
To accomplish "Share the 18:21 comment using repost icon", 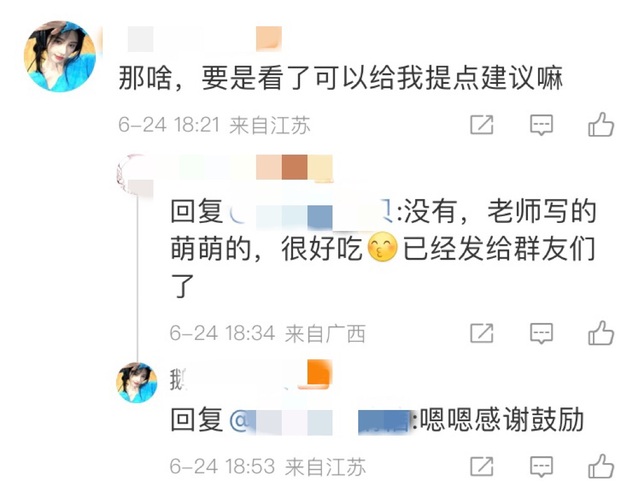I will pyautogui.click(x=482, y=125).
